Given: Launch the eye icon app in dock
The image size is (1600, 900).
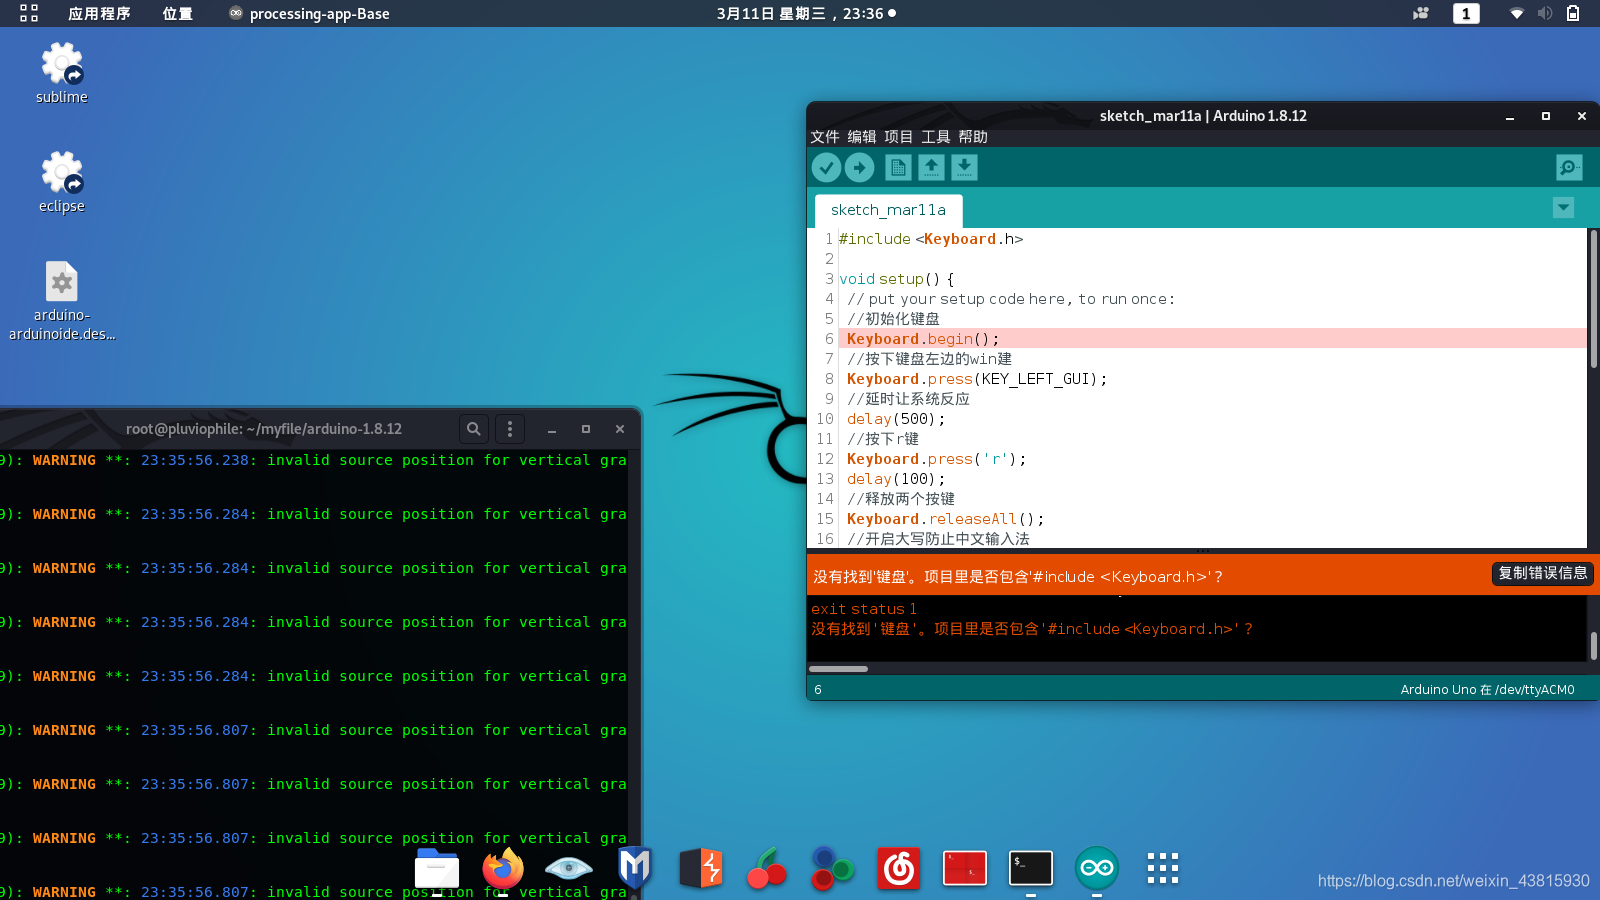Looking at the screenshot, I should click(569, 868).
